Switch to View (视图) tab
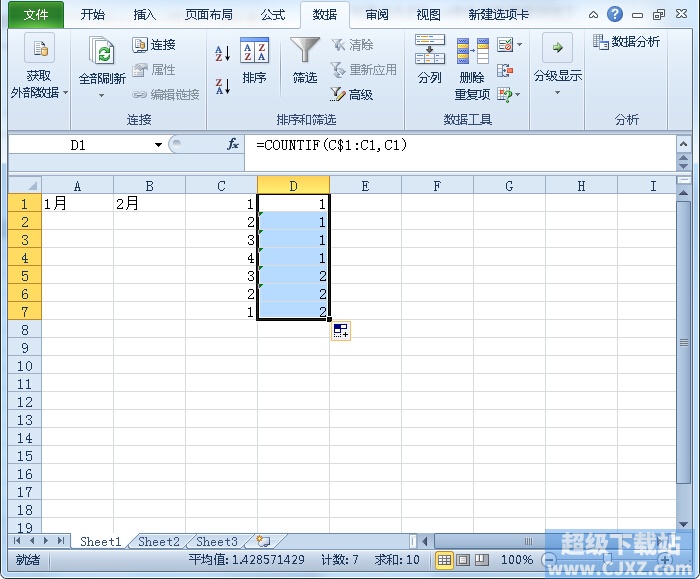The image size is (700, 579). (429, 15)
